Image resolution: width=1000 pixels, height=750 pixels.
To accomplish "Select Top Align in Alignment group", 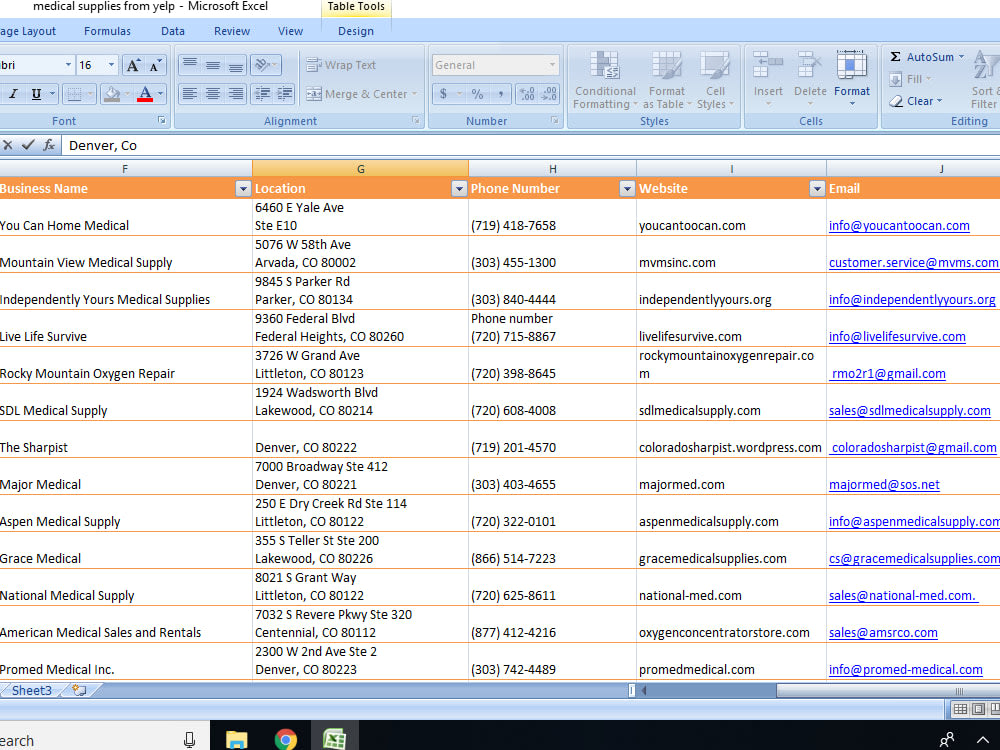I will 189,65.
